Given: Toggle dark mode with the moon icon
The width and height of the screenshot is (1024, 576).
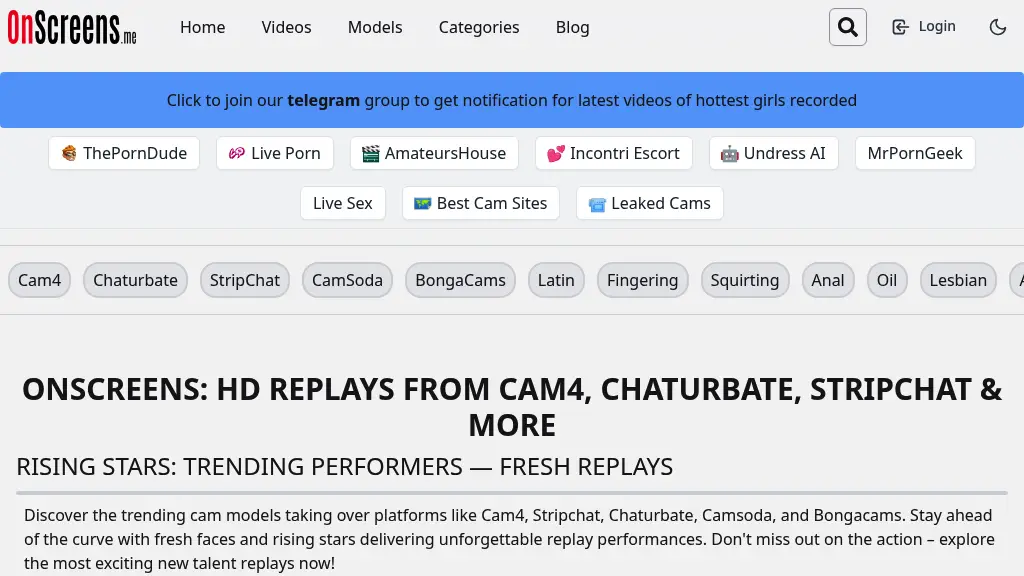Looking at the screenshot, I should (997, 27).
